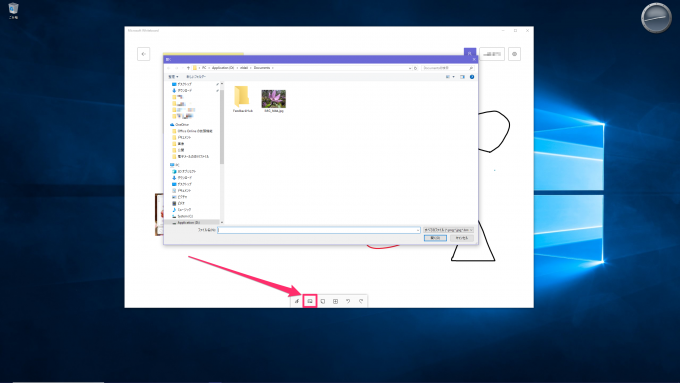This screenshot has width=680, height=383.
Task: Click the new folder menu item
Action: click(196, 77)
